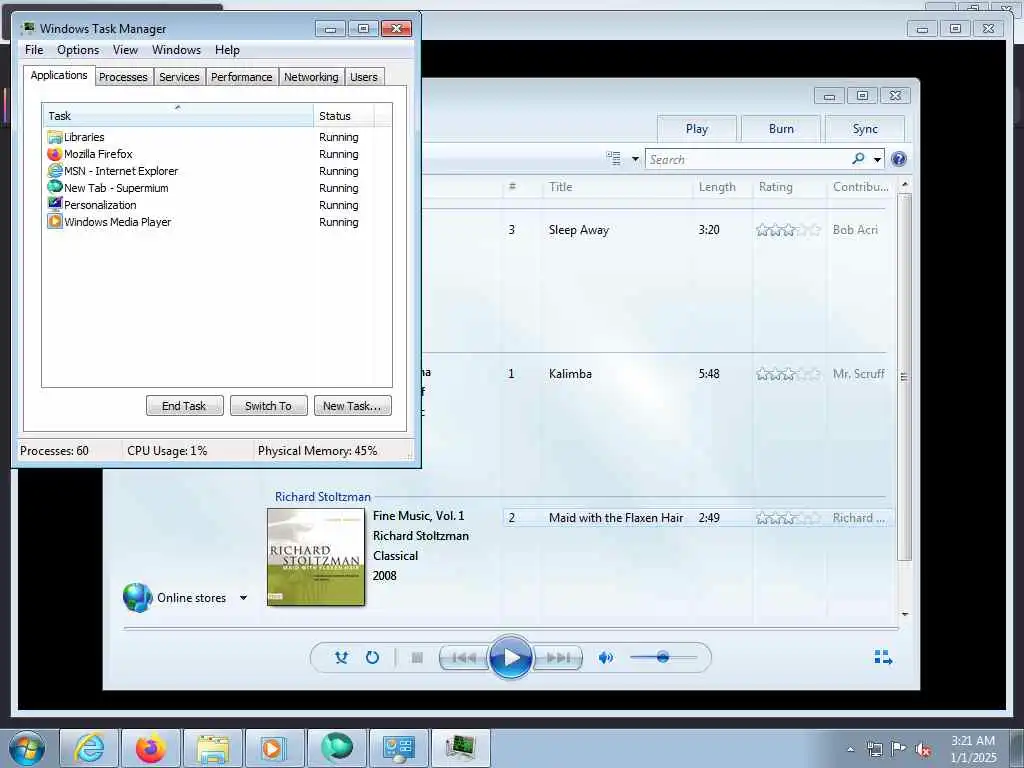Image resolution: width=1024 pixels, height=768 pixels.
Task: Mute the Media Player speaker icon
Action: 606,658
